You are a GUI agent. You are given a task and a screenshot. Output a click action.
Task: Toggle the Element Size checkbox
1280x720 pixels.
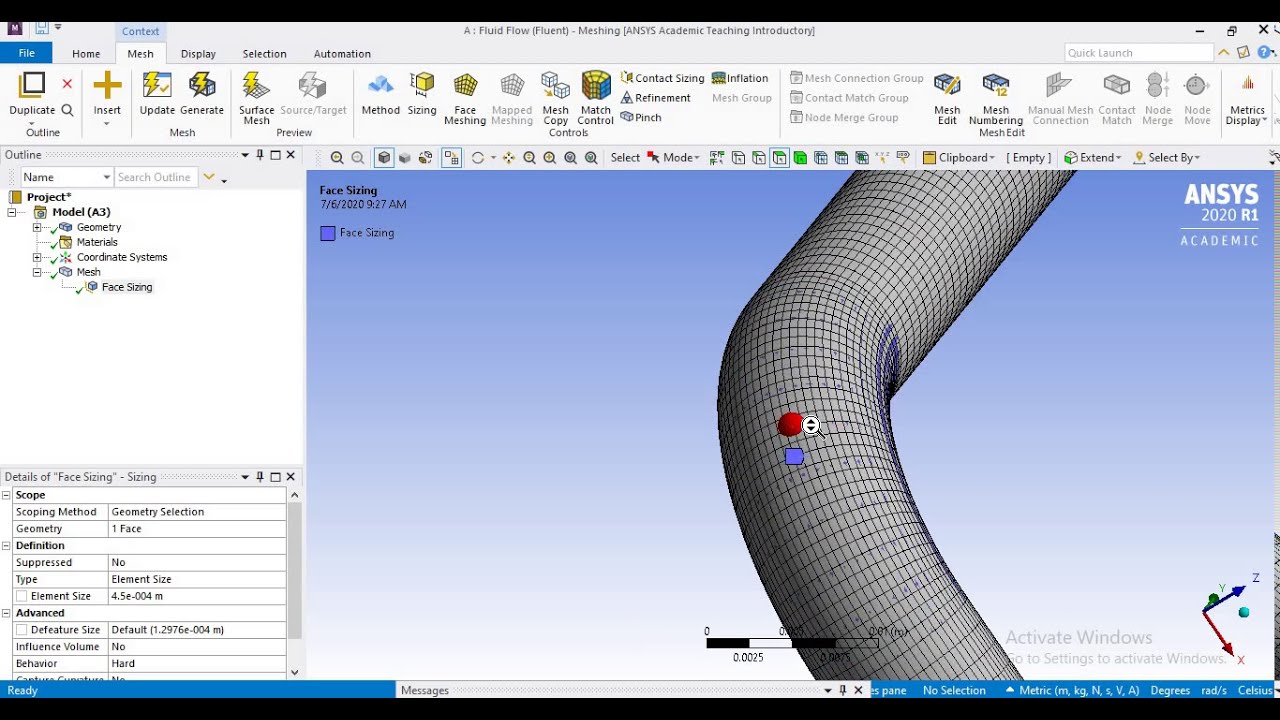[22, 596]
